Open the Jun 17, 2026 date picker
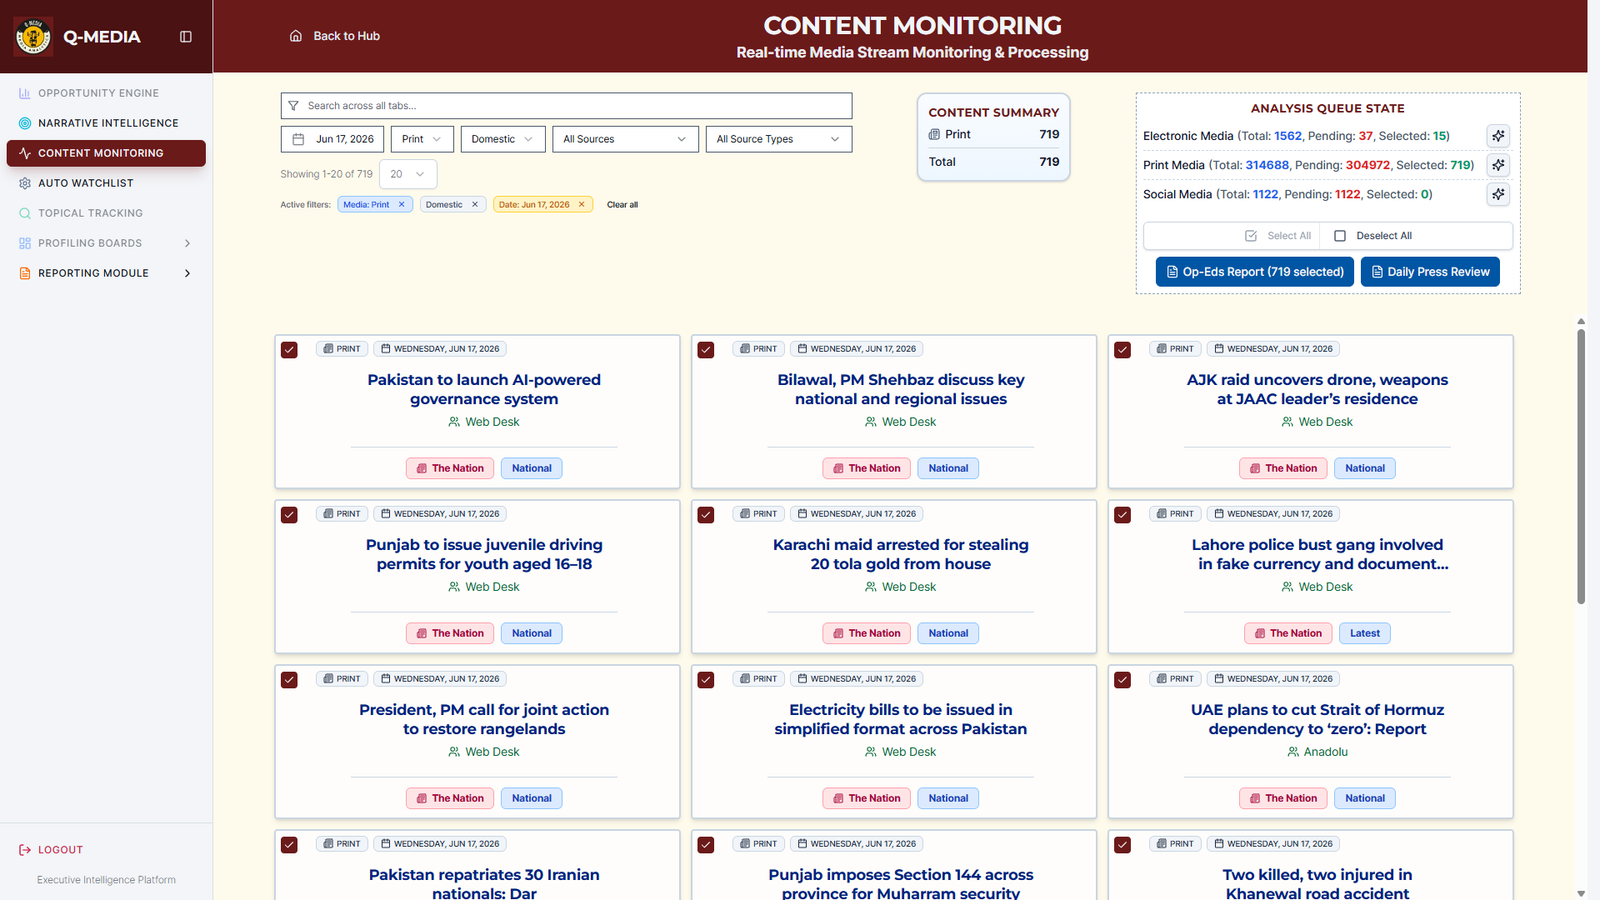The width and height of the screenshot is (1600, 900). pos(332,139)
